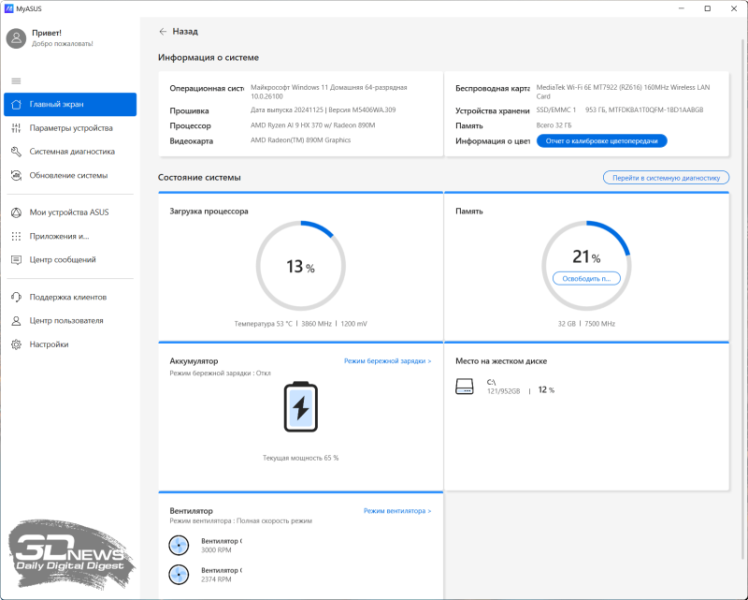
Task: Click the second fan icon at 2374 RPM
Action: point(179,574)
